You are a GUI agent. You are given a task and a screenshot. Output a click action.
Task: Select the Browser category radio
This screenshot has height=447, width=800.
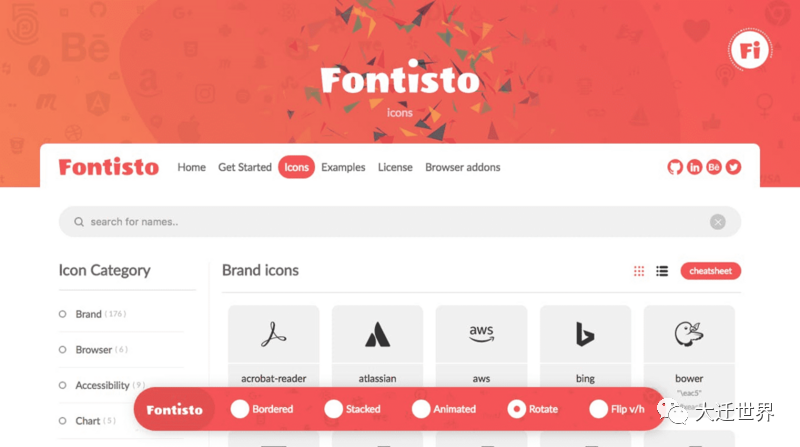pos(62,350)
